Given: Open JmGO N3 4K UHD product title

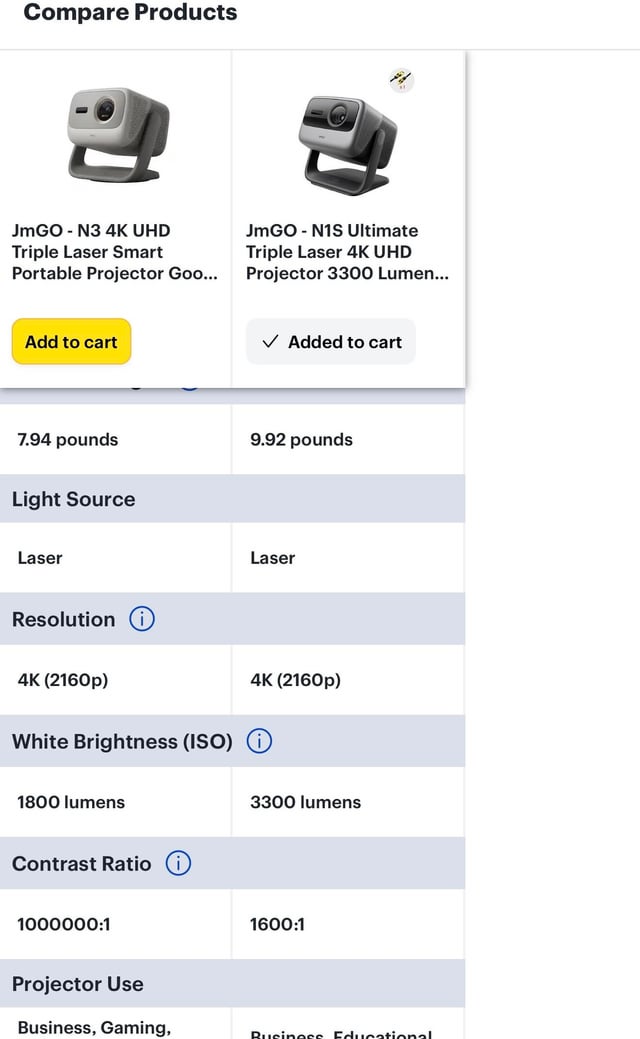Looking at the screenshot, I should (x=115, y=252).
